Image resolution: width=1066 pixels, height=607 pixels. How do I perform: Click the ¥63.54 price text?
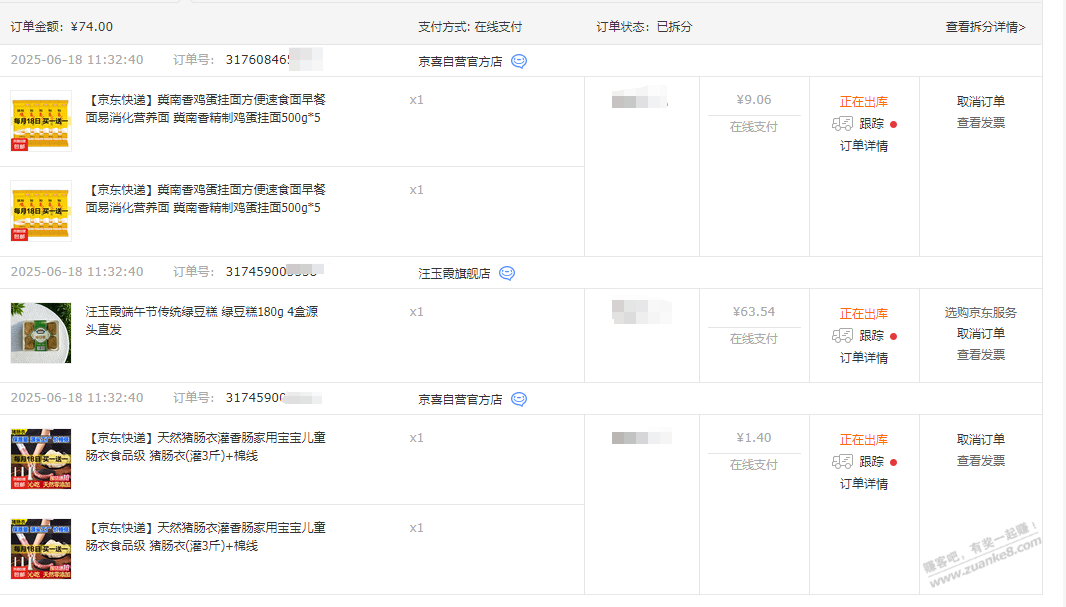(754, 312)
